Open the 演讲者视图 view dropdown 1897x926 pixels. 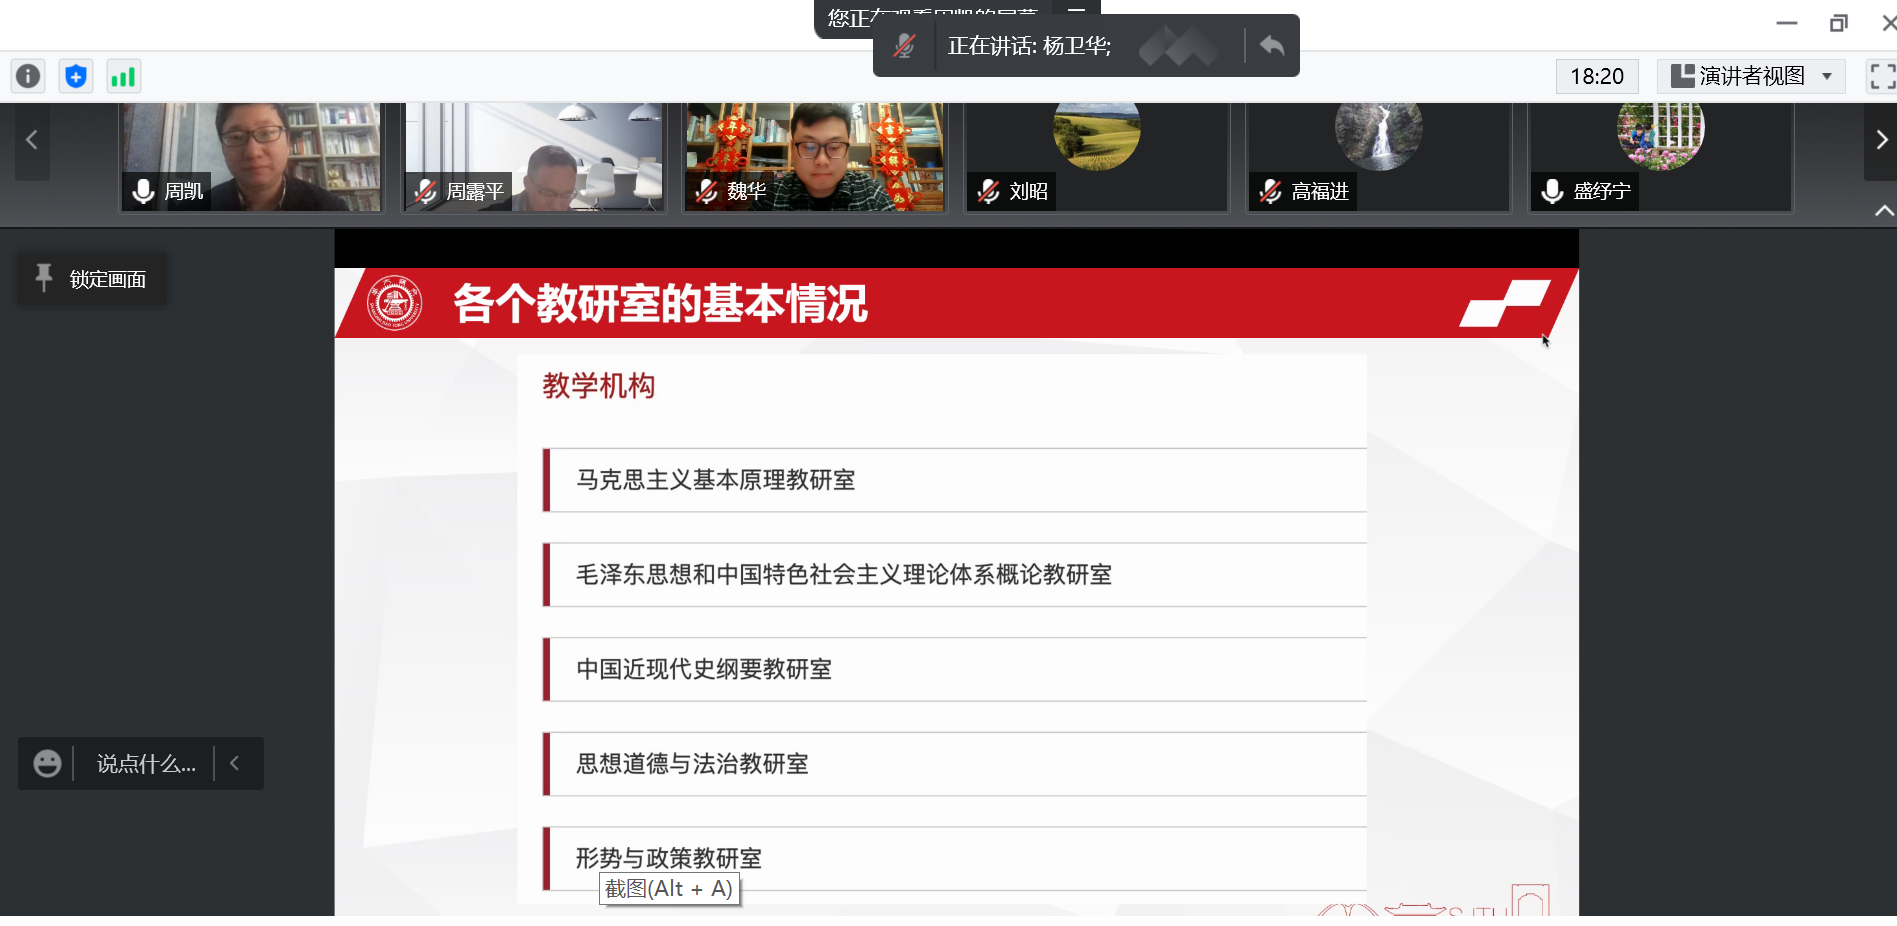pyautogui.click(x=1751, y=76)
